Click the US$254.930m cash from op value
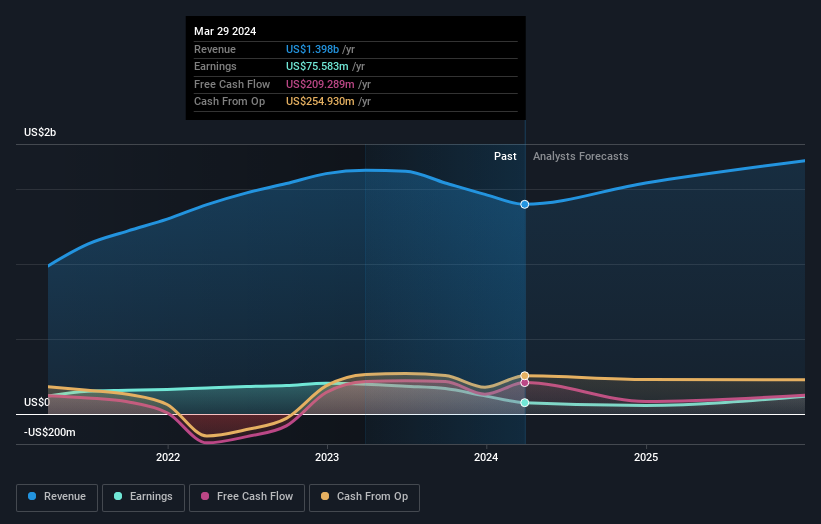Viewport: 821px width, 524px height. click(x=320, y=102)
